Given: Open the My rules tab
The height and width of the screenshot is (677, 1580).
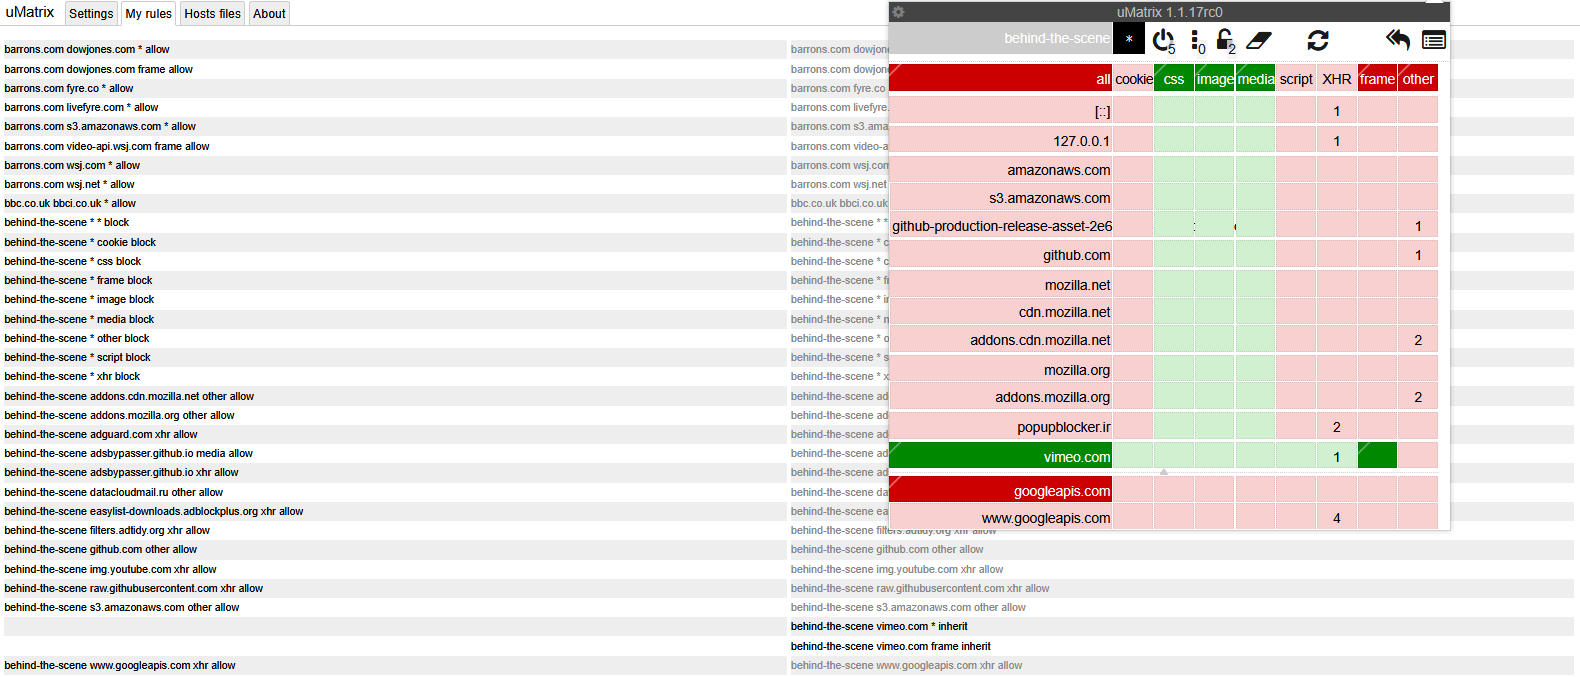Looking at the screenshot, I should tap(148, 14).
